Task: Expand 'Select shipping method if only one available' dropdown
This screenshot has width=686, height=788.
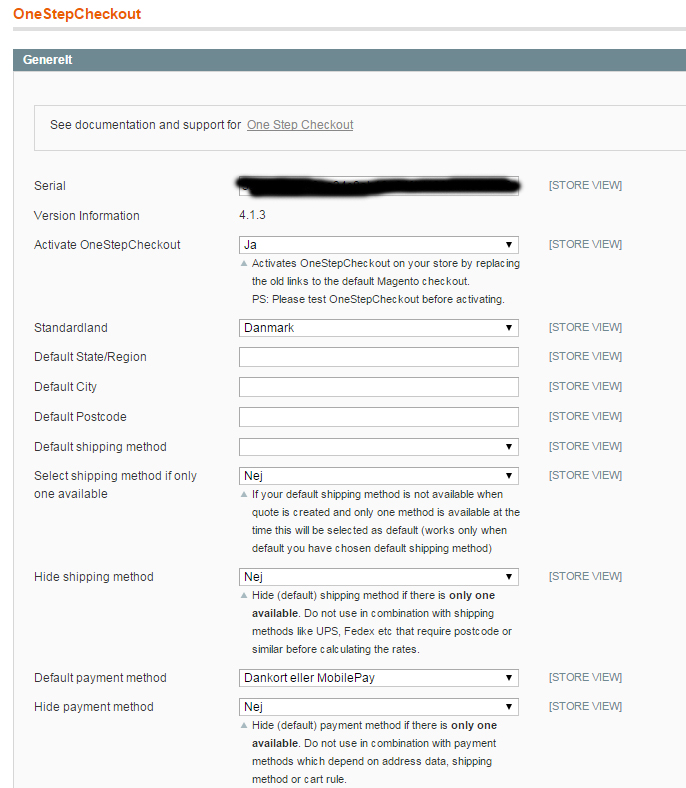Action: point(378,476)
